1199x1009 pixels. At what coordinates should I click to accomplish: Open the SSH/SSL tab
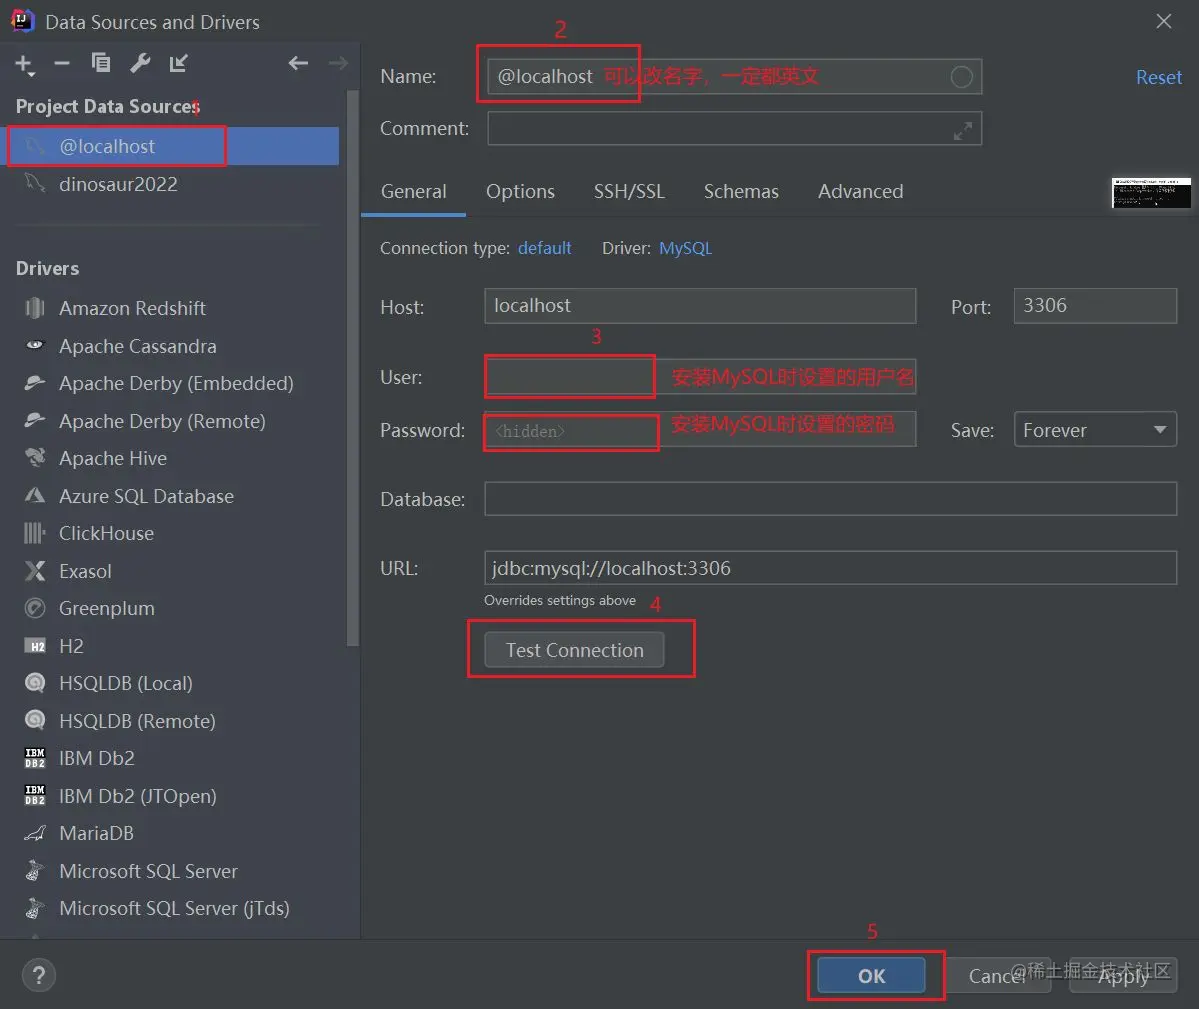[629, 191]
